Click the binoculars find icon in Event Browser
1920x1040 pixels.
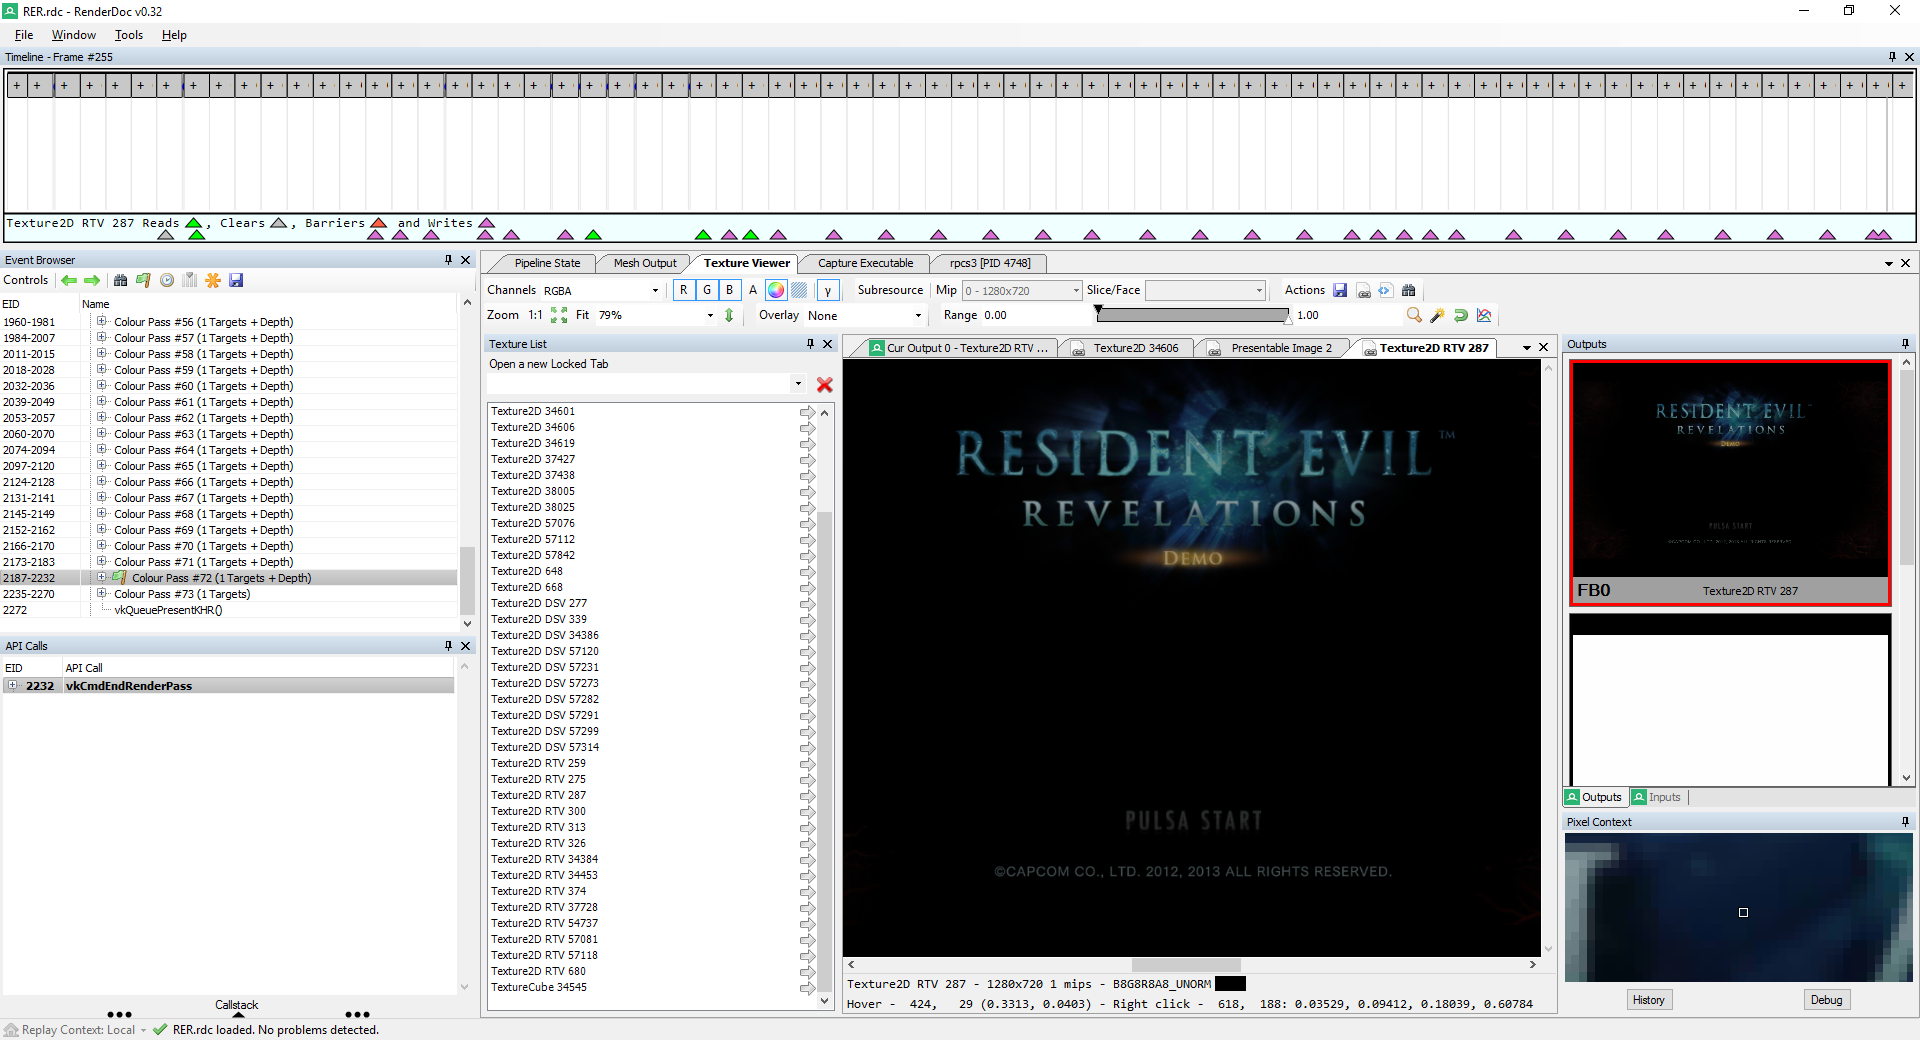(x=121, y=281)
